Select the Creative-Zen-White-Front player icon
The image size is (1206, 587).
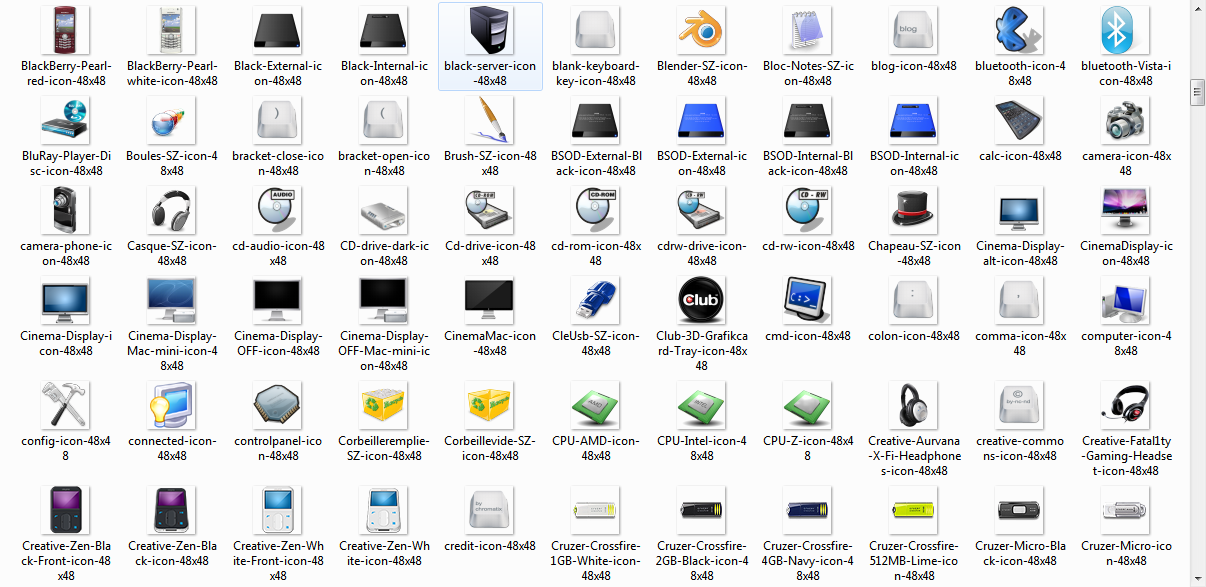pos(278,510)
